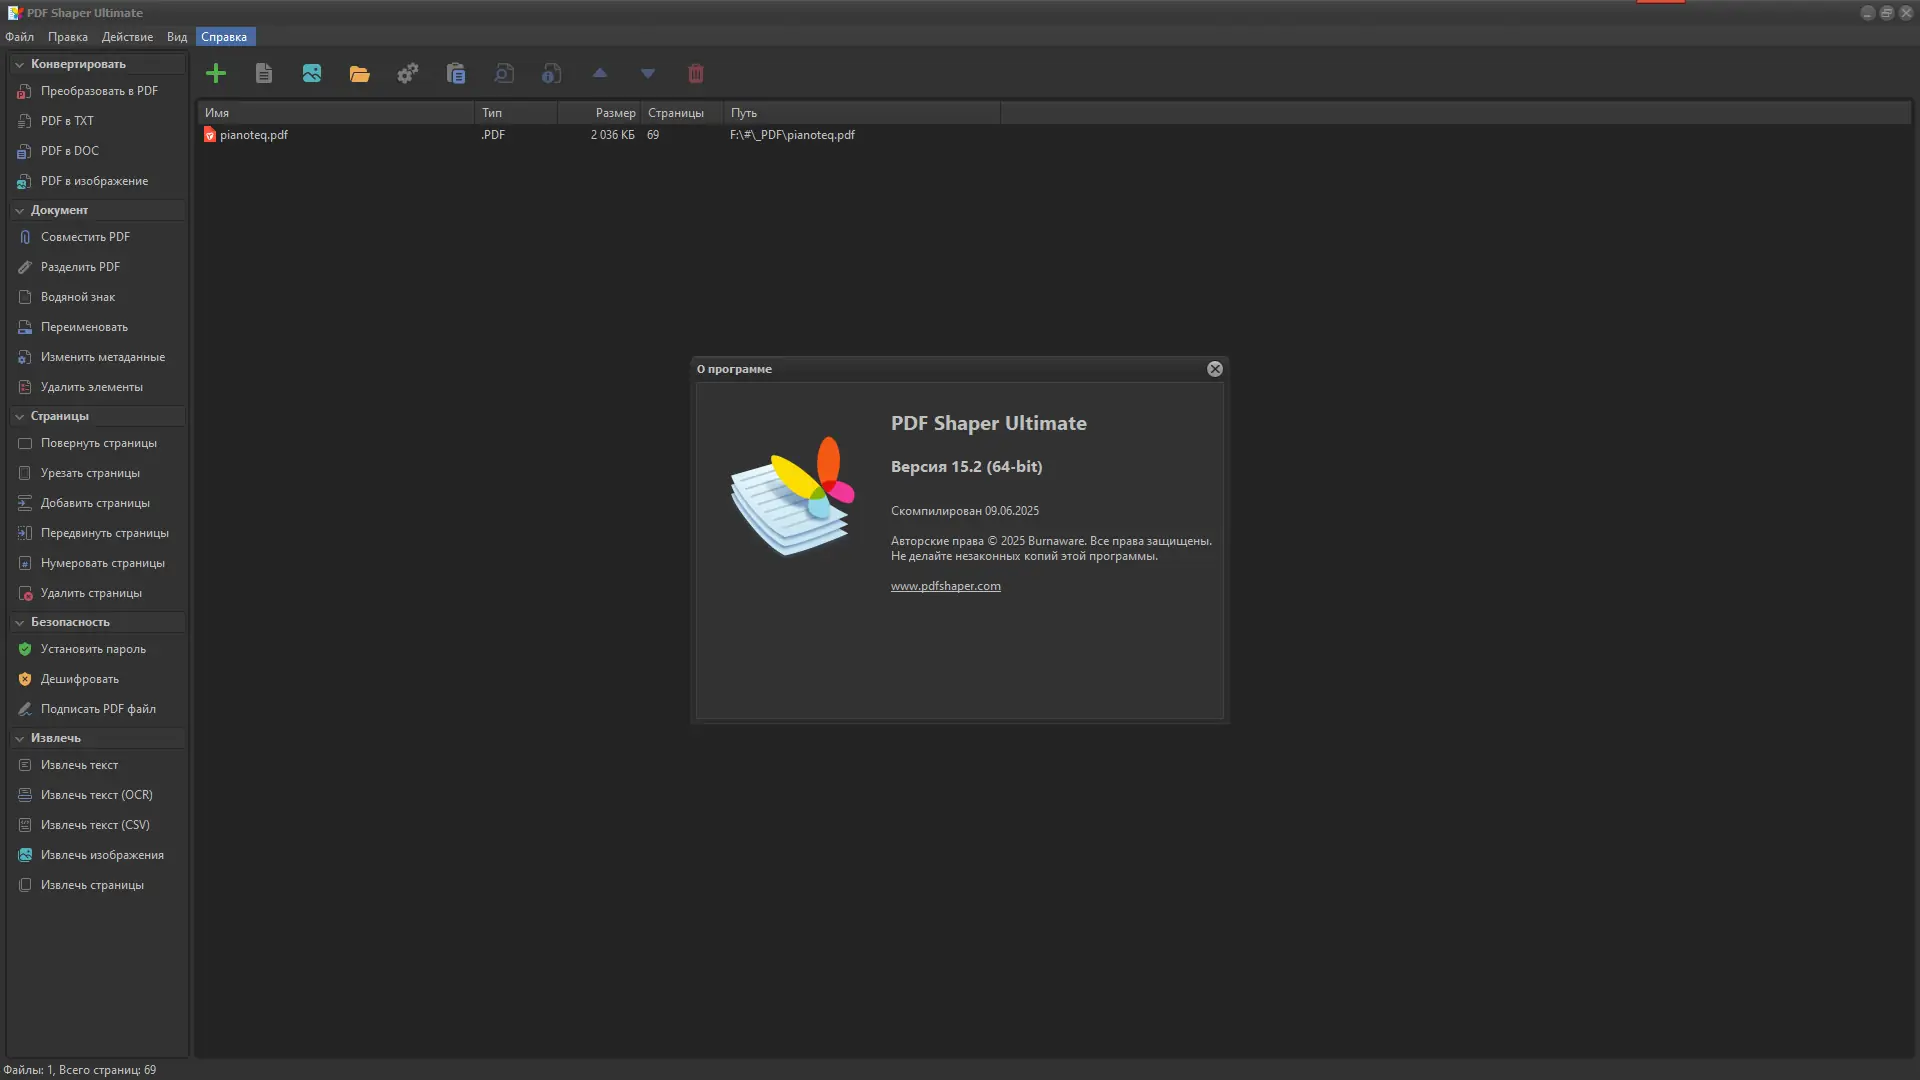Select pianoteq.pdf in the file list
This screenshot has width=1920, height=1080.
[x=253, y=135]
